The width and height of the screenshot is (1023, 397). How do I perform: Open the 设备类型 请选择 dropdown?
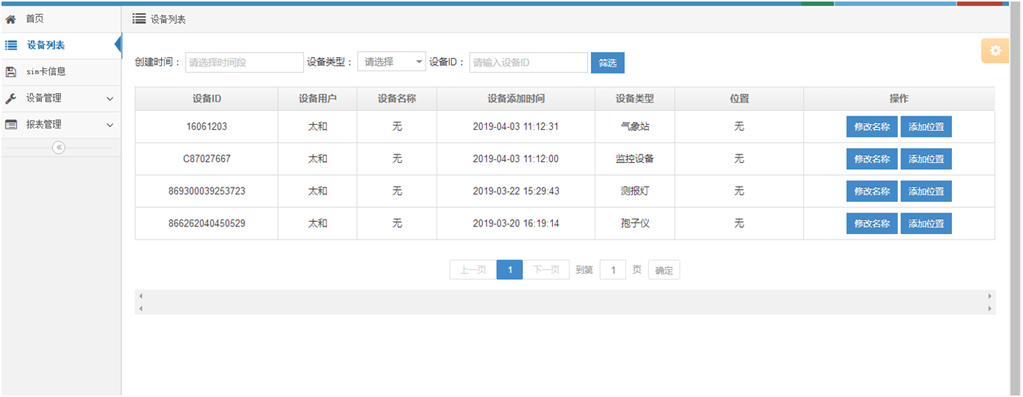click(391, 63)
